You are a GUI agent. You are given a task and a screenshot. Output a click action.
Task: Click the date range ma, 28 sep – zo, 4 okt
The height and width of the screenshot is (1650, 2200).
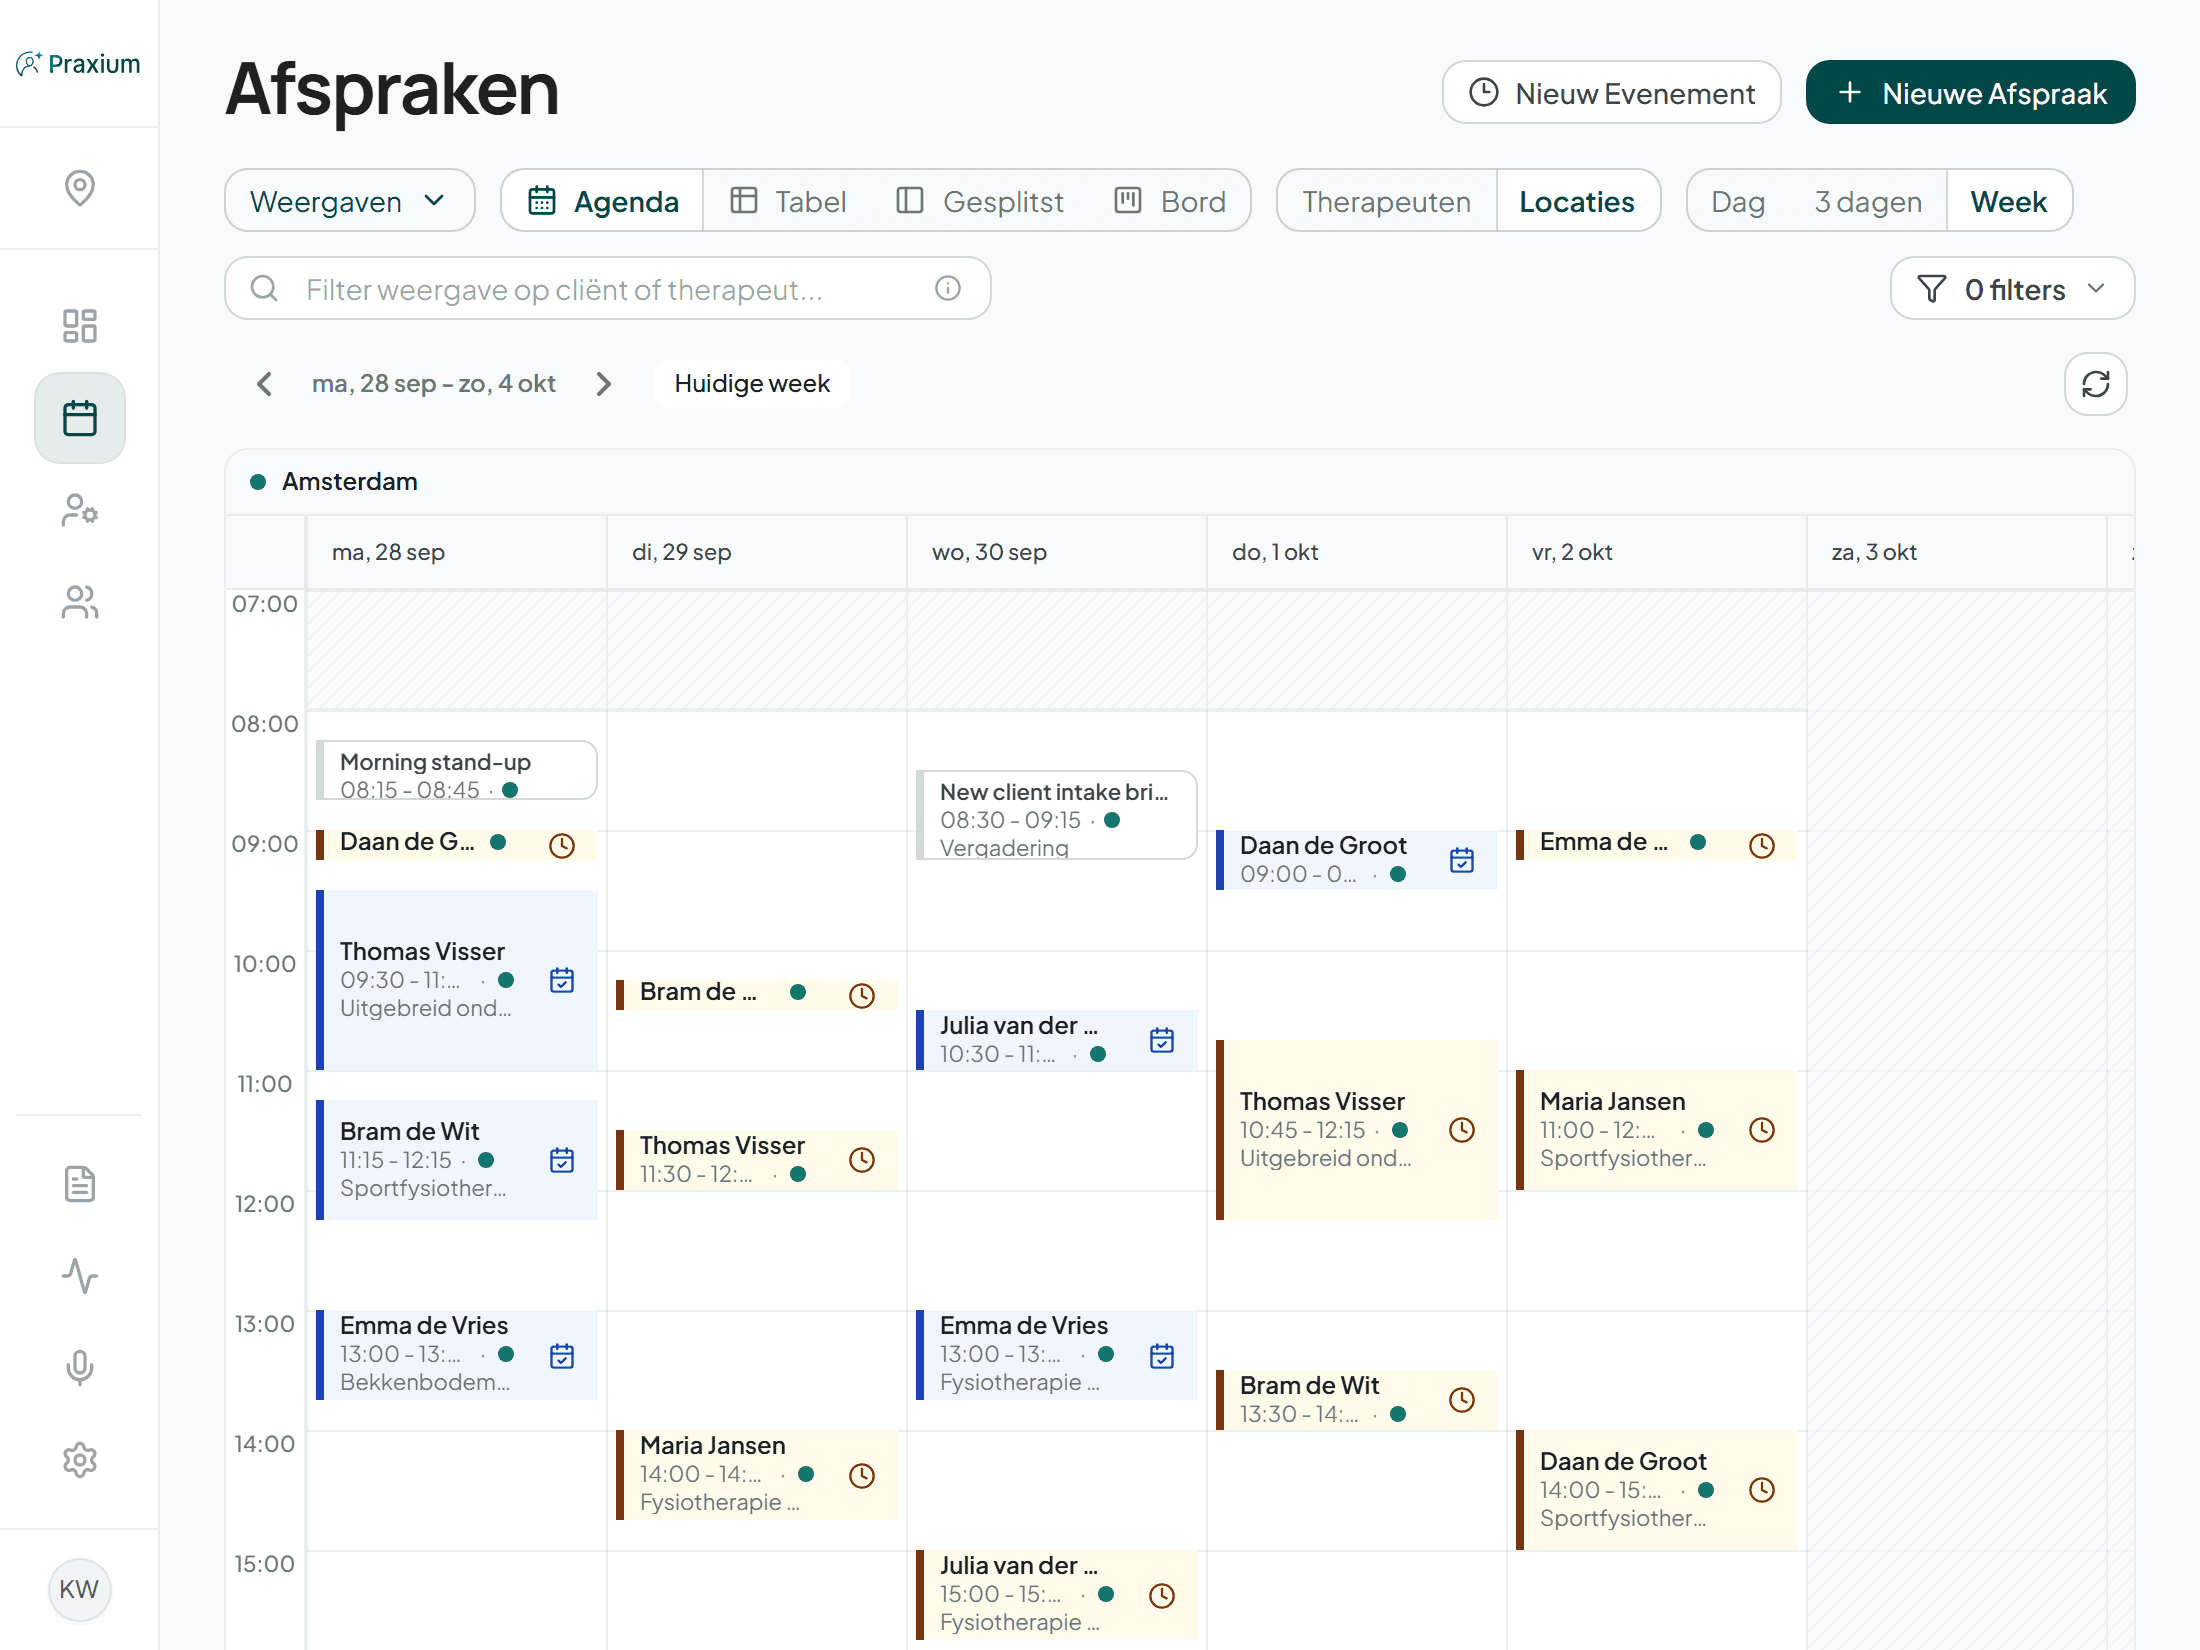[433, 384]
